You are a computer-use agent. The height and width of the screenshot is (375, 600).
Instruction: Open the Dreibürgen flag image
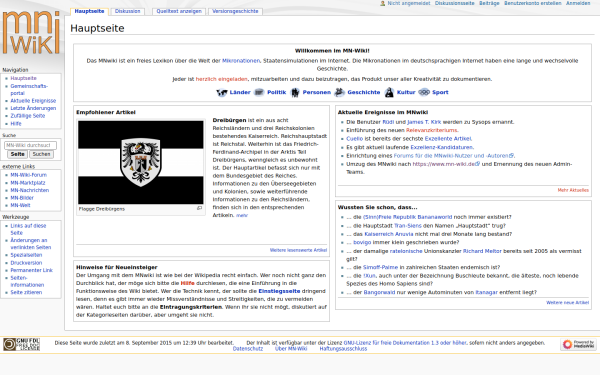coord(141,163)
